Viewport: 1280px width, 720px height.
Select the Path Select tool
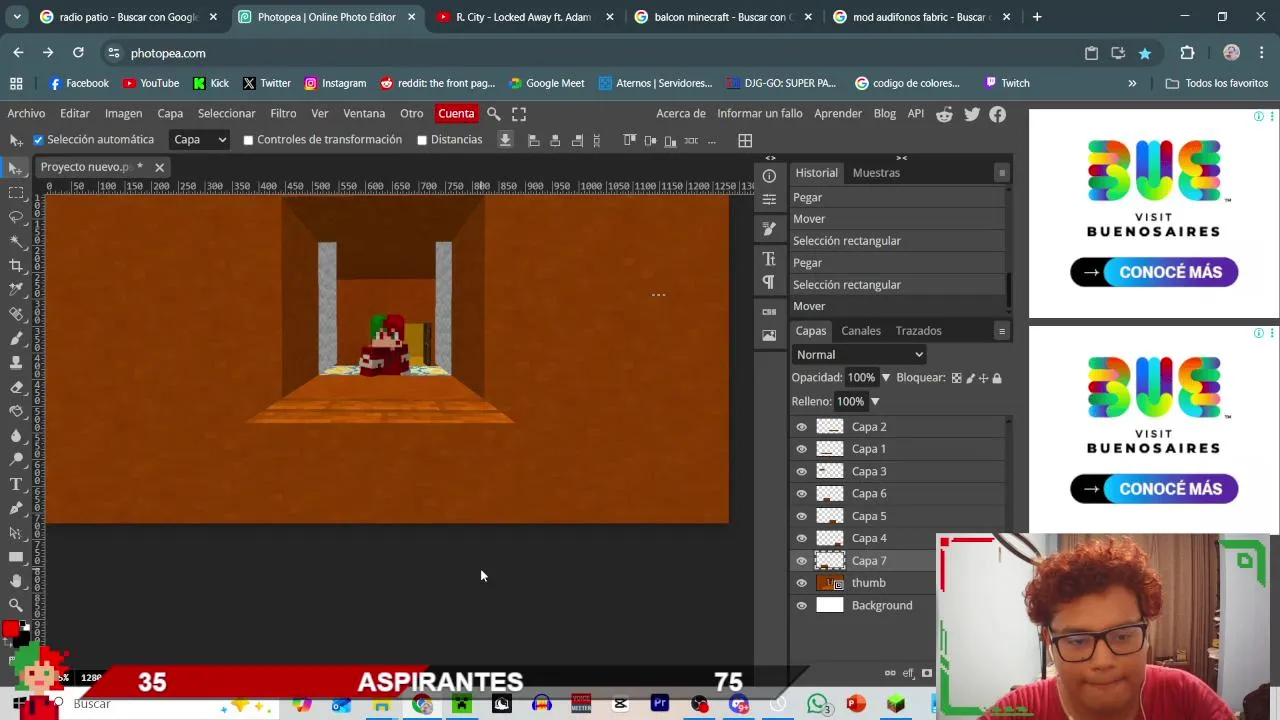(x=16, y=533)
